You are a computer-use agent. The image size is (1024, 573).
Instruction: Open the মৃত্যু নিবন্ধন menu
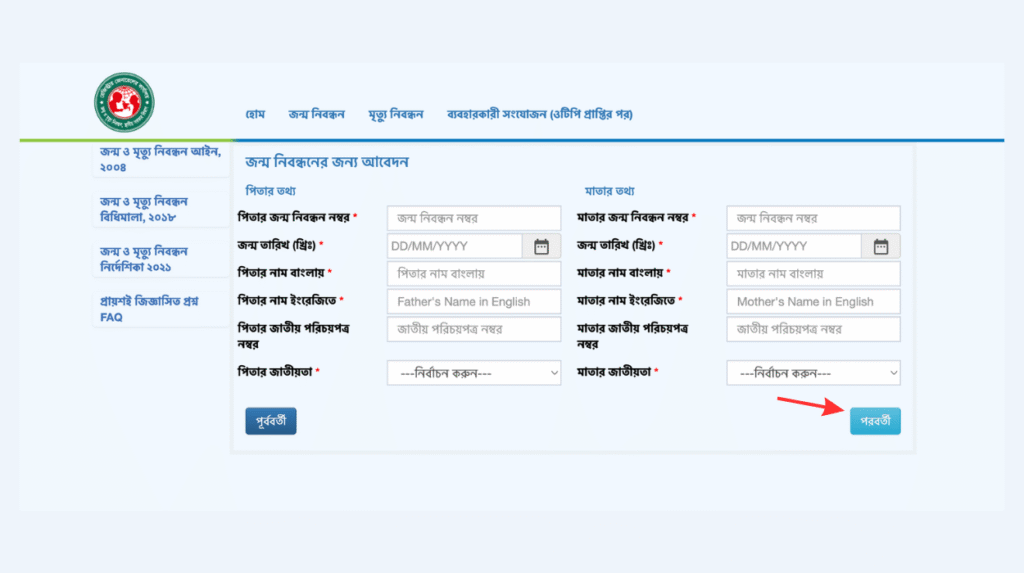tap(396, 114)
